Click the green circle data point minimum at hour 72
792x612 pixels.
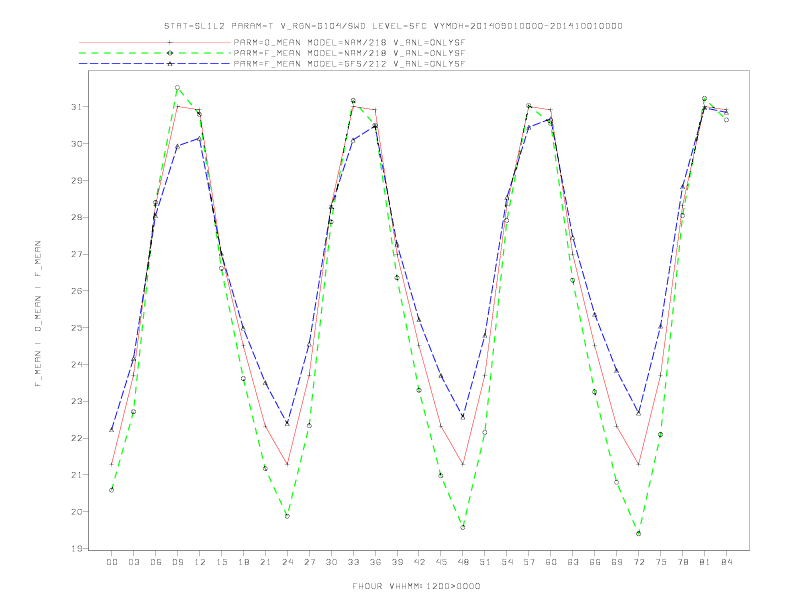pos(638,533)
